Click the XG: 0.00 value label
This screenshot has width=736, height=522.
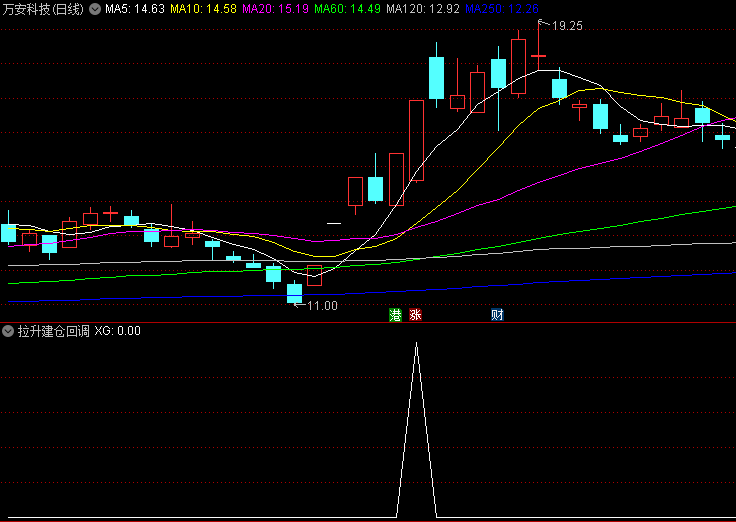(118, 330)
